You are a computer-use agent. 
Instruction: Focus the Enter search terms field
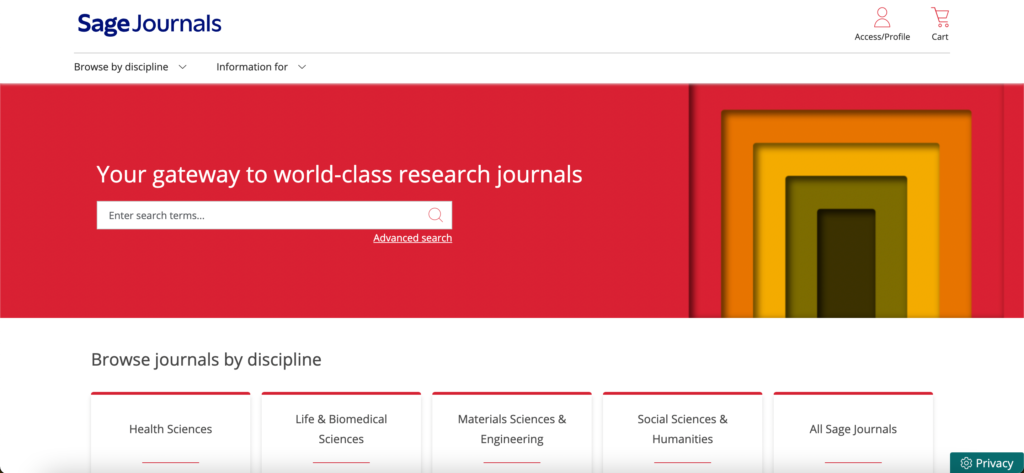(x=260, y=215)
